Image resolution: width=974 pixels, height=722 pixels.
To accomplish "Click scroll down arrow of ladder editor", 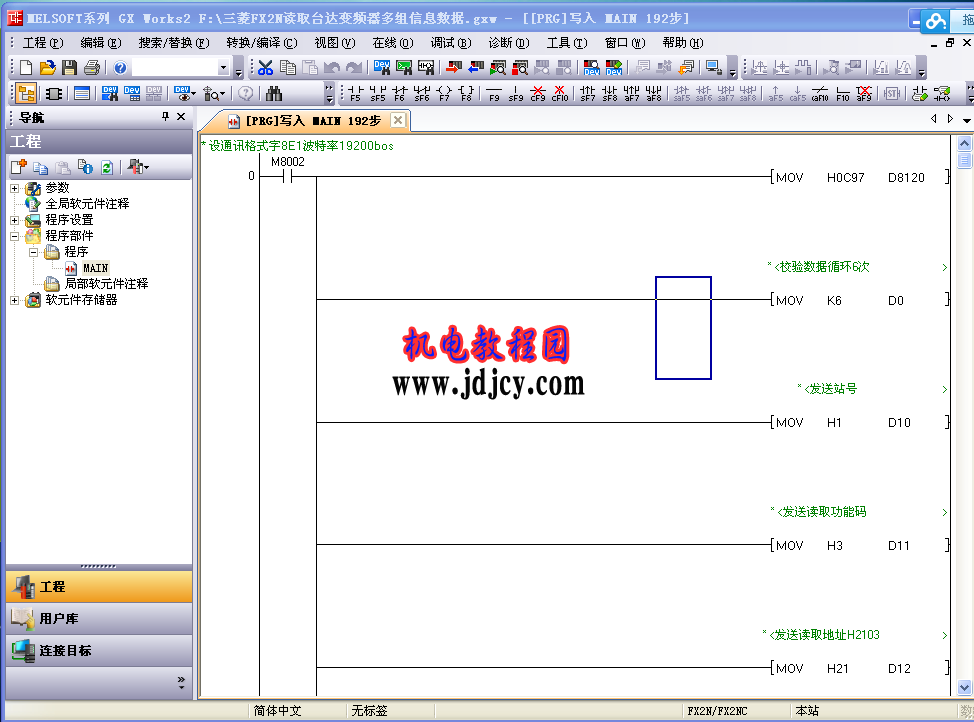I will [x=964, y=687].
